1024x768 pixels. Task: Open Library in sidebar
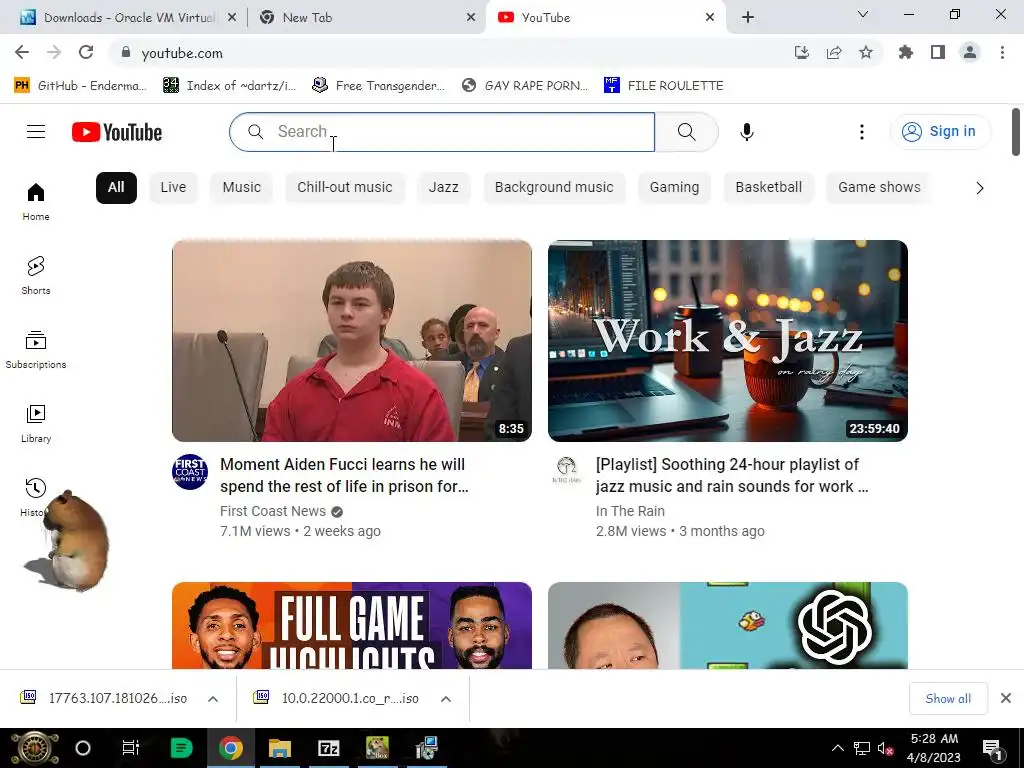point(36,423)
